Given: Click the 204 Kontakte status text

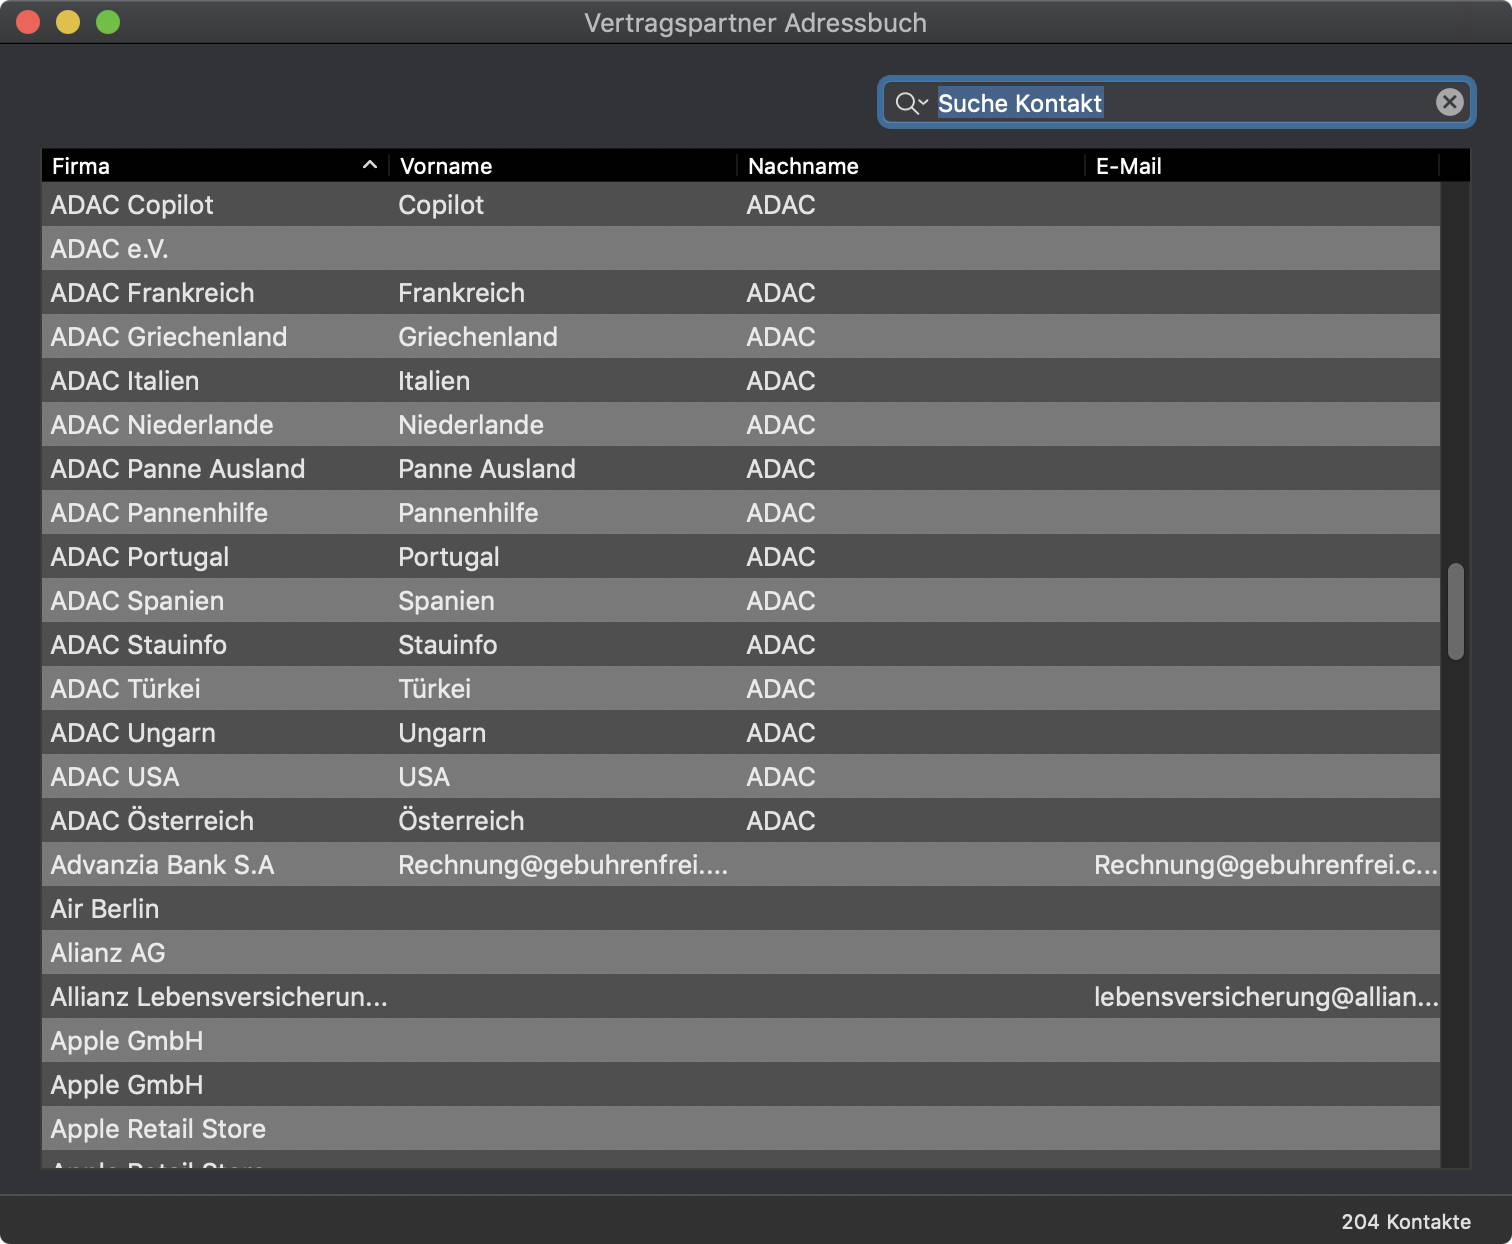Looking at the screenshot, I should (1406, 1221).
